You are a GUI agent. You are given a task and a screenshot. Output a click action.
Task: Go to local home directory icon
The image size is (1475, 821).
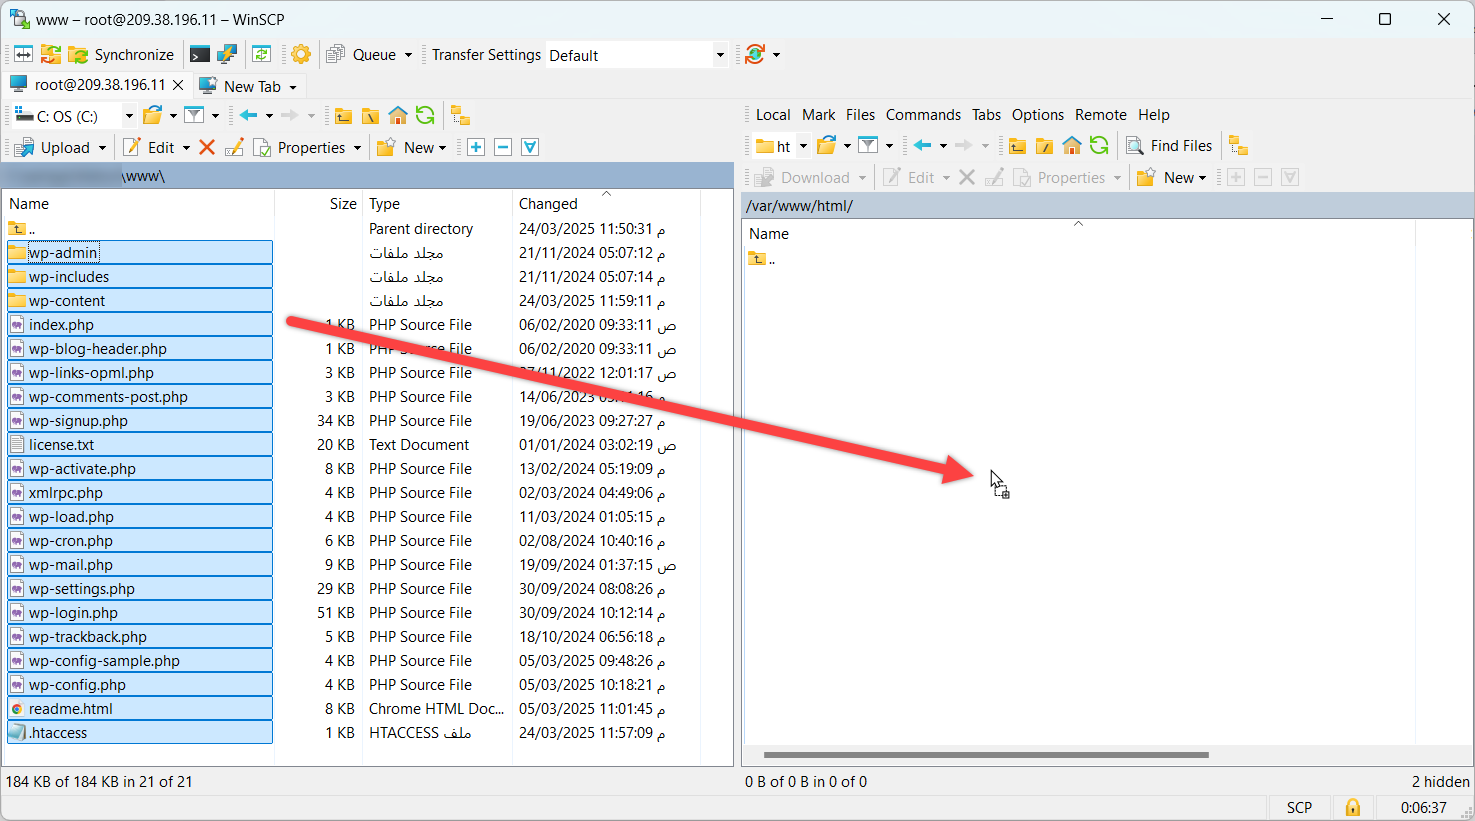pos(398,115)
